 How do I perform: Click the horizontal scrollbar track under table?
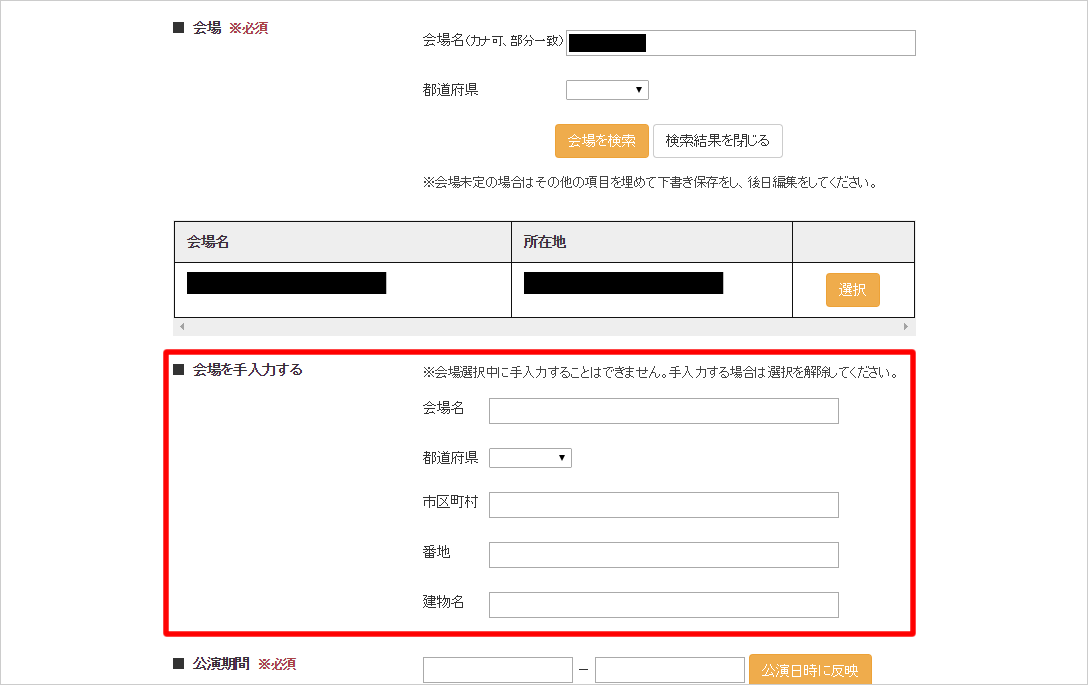[544, 327]
